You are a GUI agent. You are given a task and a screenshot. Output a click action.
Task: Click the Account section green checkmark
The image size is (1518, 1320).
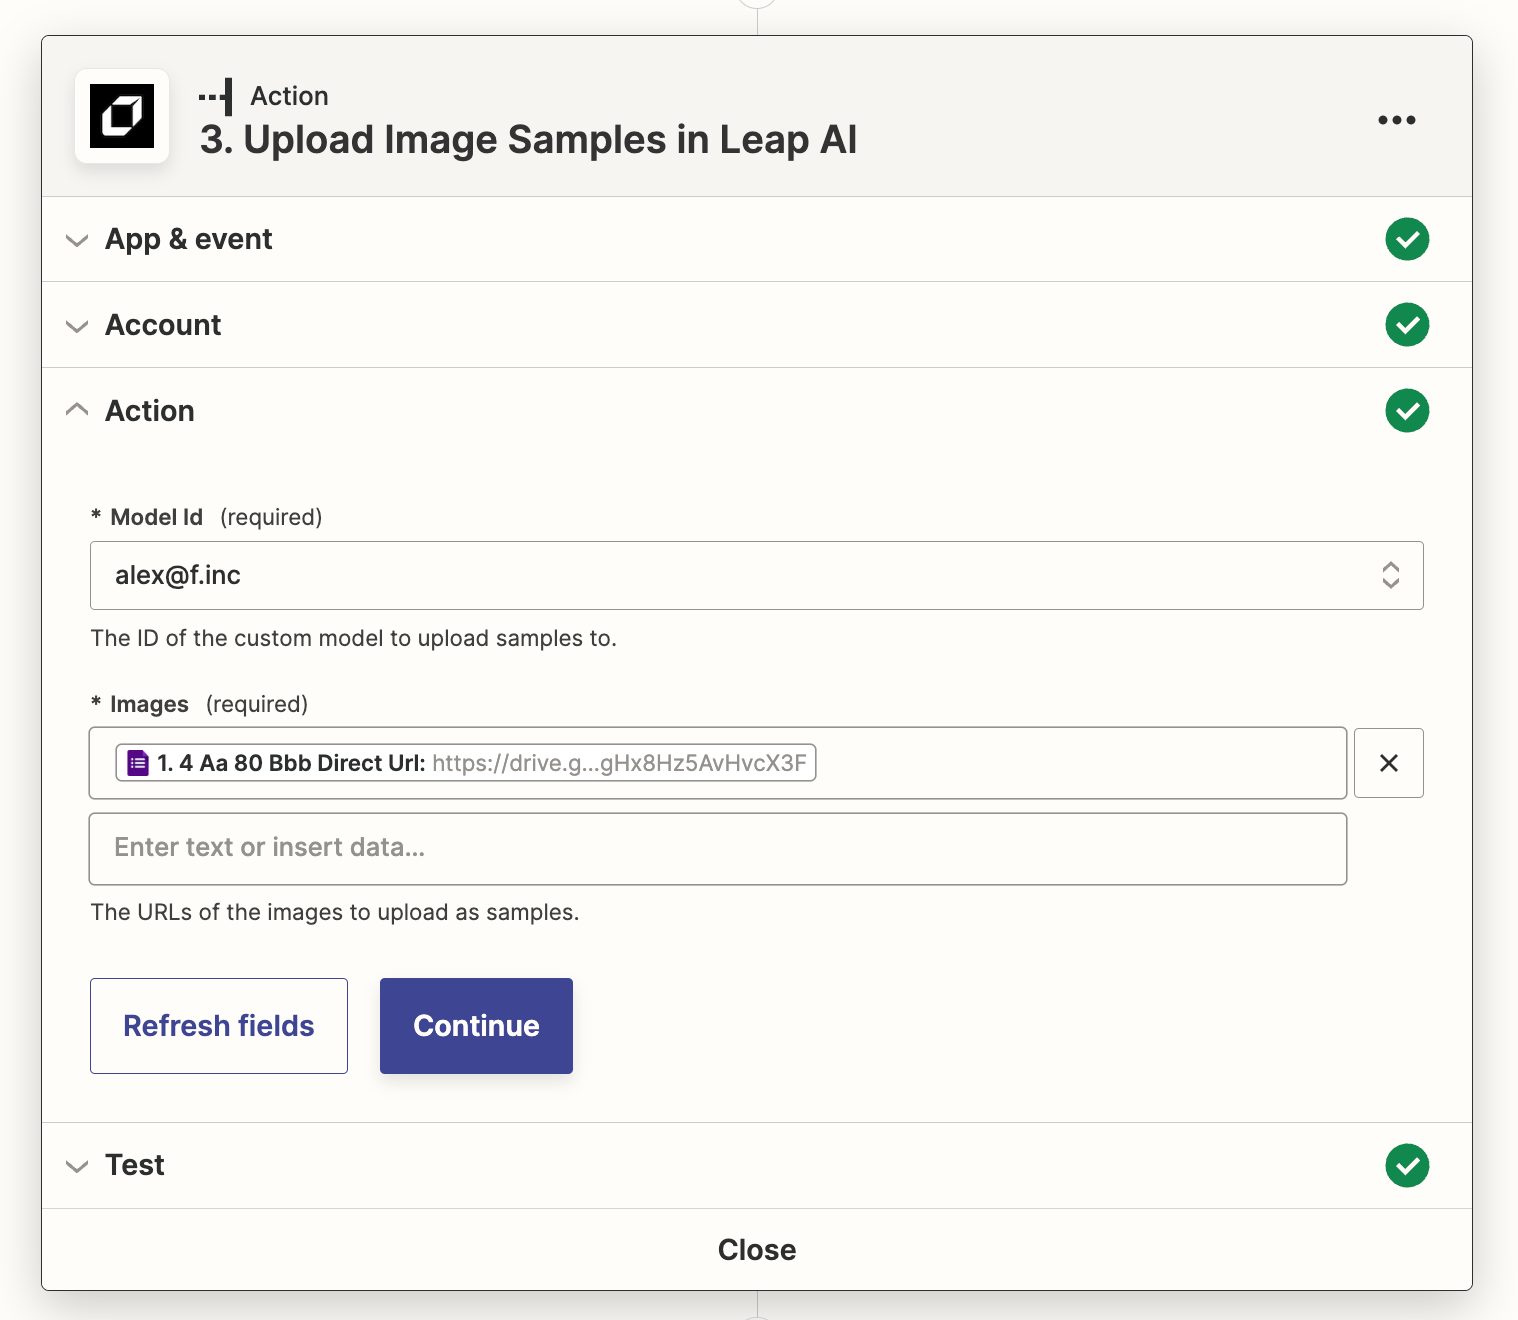(x=1407, y=325)
